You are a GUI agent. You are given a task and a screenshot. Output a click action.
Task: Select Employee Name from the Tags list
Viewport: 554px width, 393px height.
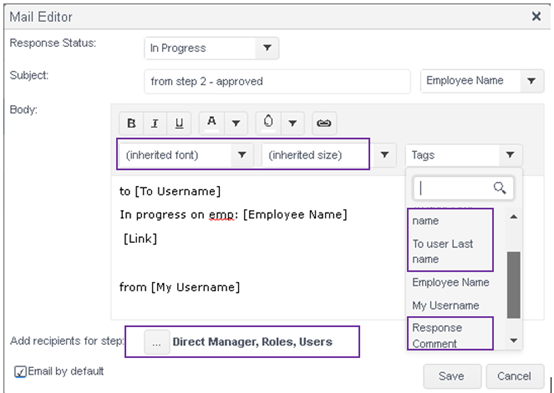(x=450, y=282)
